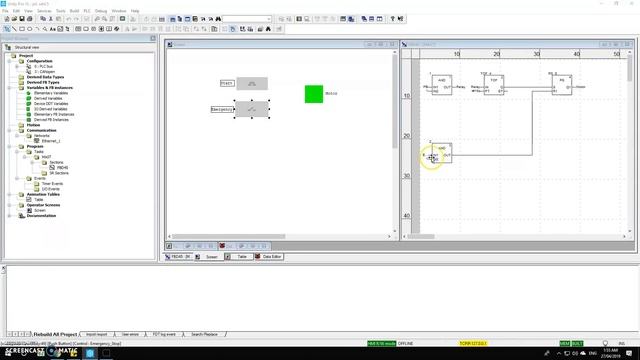Viewport: 640px width, 360px height.
Task: Select the Ellipse drawing tool
Action: pos(29,29)
